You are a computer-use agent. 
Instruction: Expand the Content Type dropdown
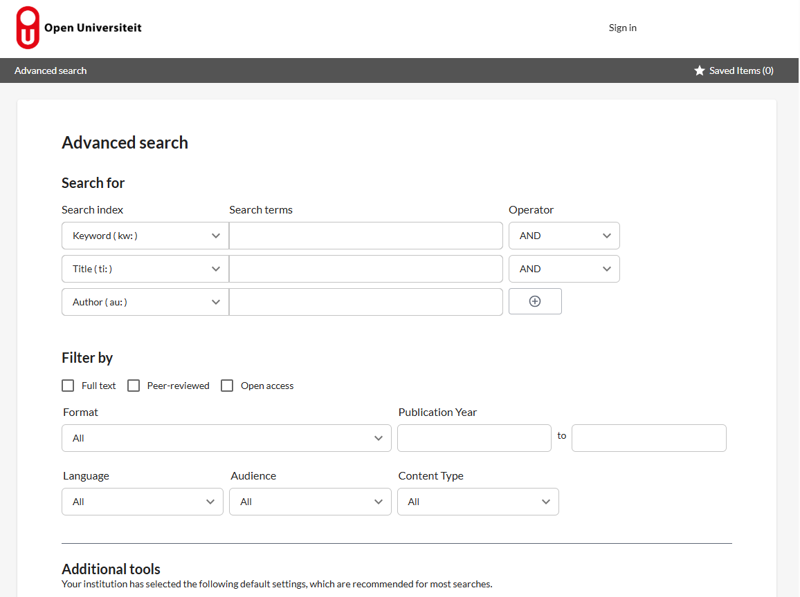point(478,502)
